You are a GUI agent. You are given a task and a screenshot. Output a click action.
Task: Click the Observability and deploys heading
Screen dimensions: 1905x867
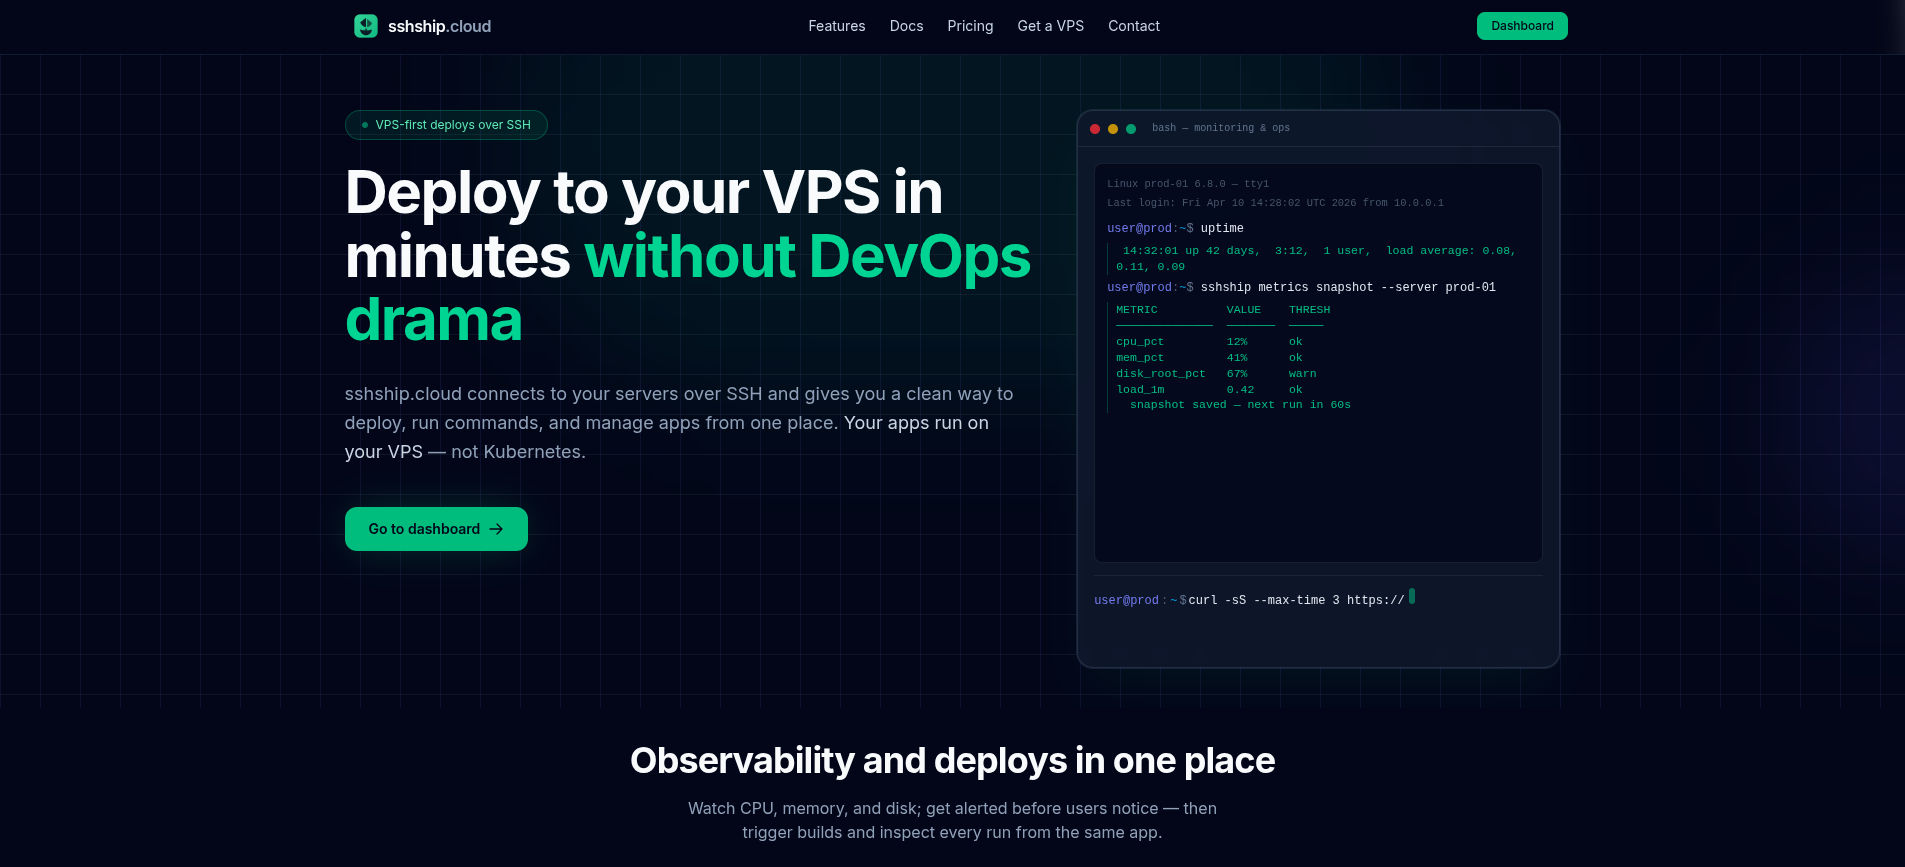point(952,761)
